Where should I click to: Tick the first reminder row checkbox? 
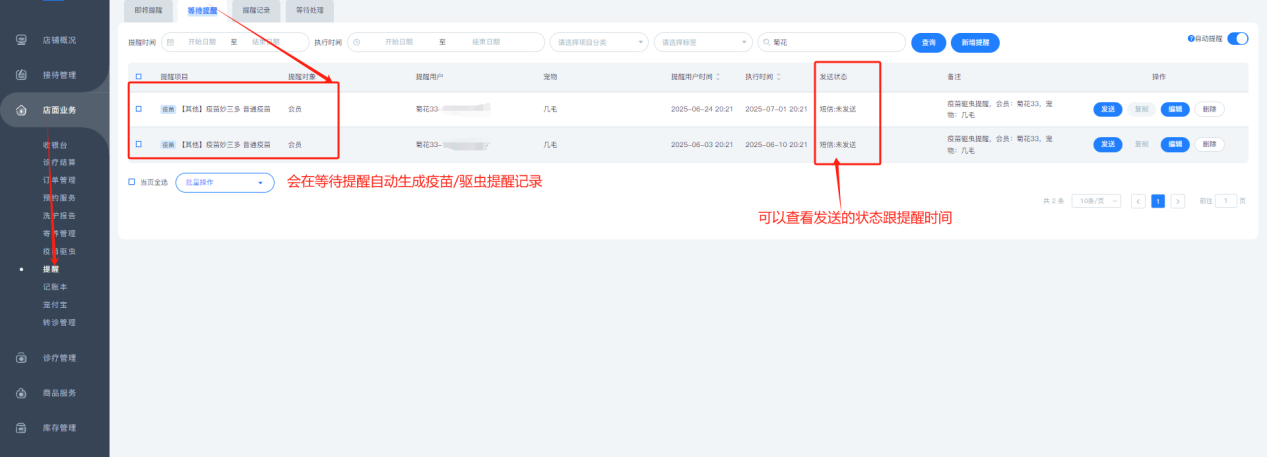[138, 109]
